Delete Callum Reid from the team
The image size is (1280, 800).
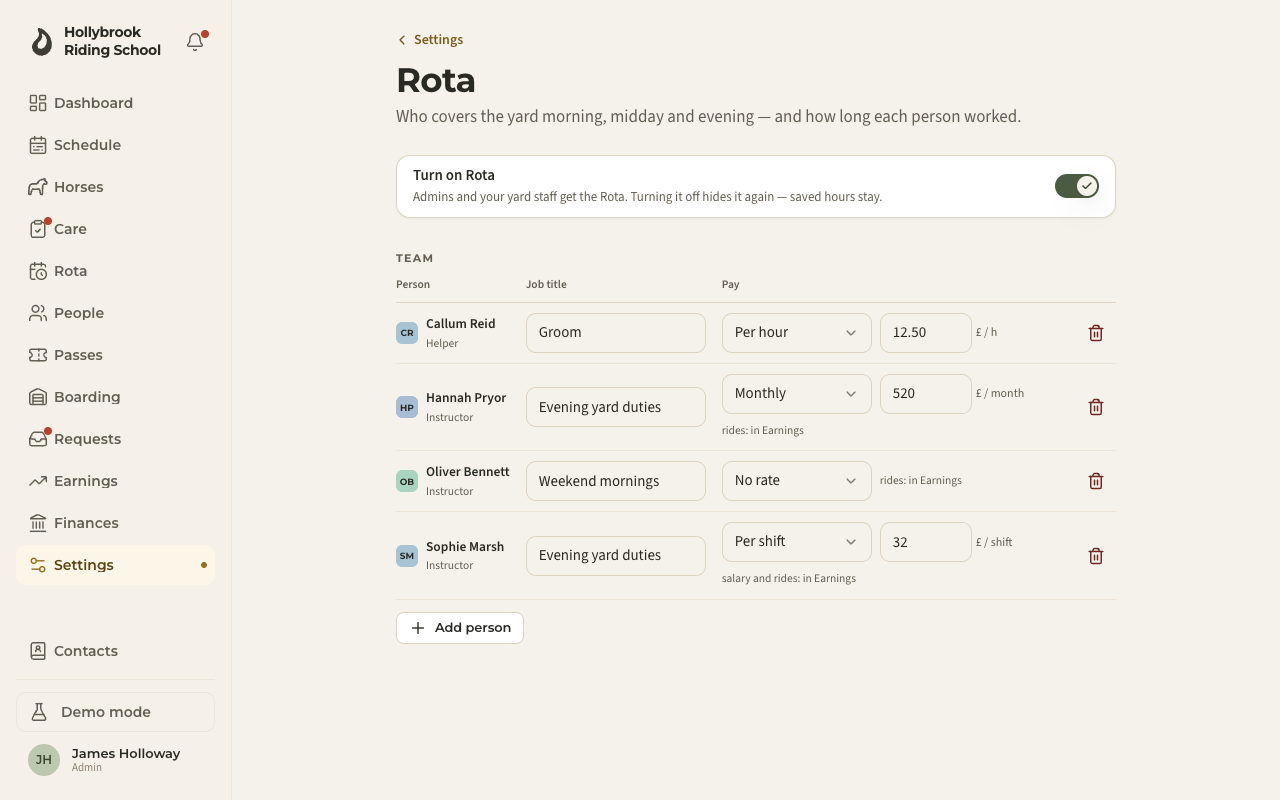(x=1096, y=333)
